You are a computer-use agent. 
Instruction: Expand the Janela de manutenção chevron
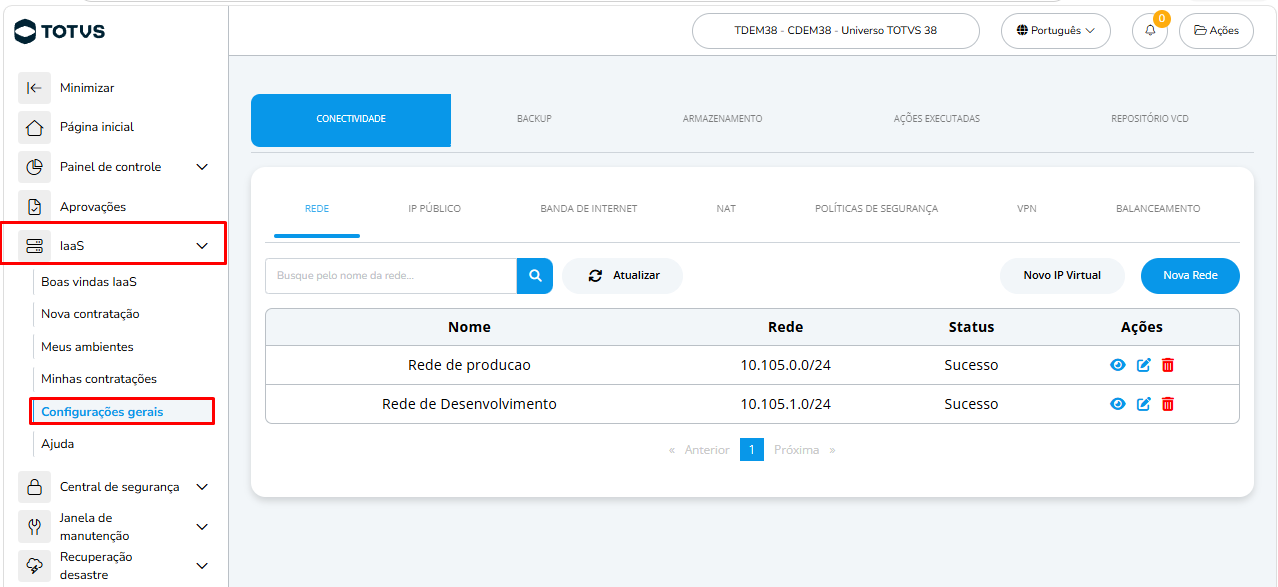click(x=202, y=527)
